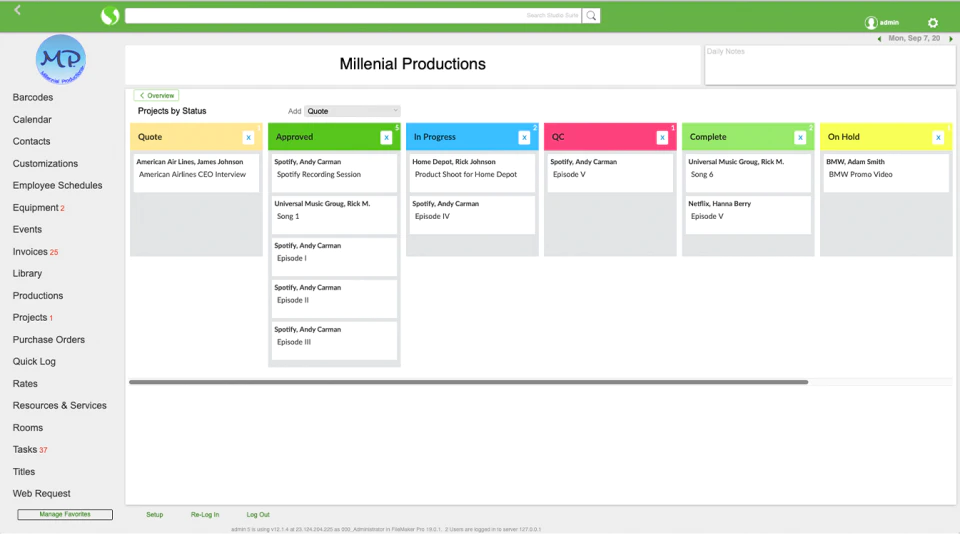
Task: Open the BMW Promo Video card
Action: pos(886,173)
